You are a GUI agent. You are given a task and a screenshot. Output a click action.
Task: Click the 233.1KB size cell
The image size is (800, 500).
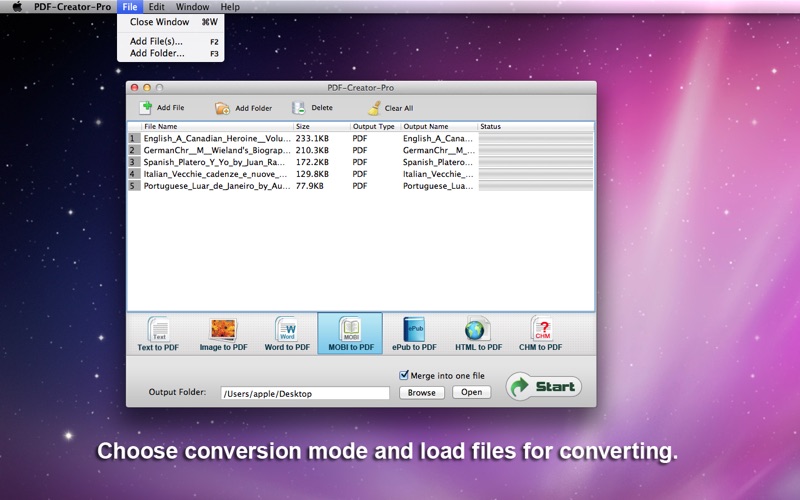pyautogui.click(x=312, y=138)
